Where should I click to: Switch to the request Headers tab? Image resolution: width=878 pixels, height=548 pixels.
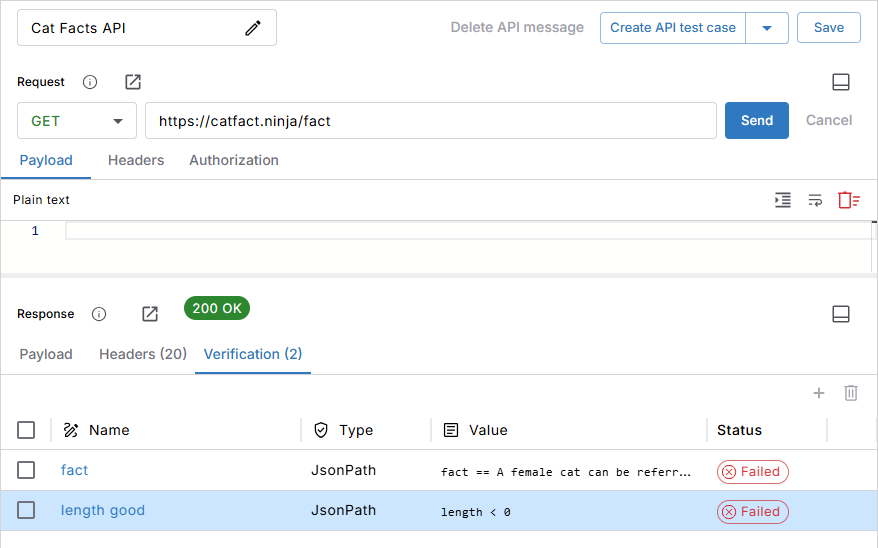[136, 160]
